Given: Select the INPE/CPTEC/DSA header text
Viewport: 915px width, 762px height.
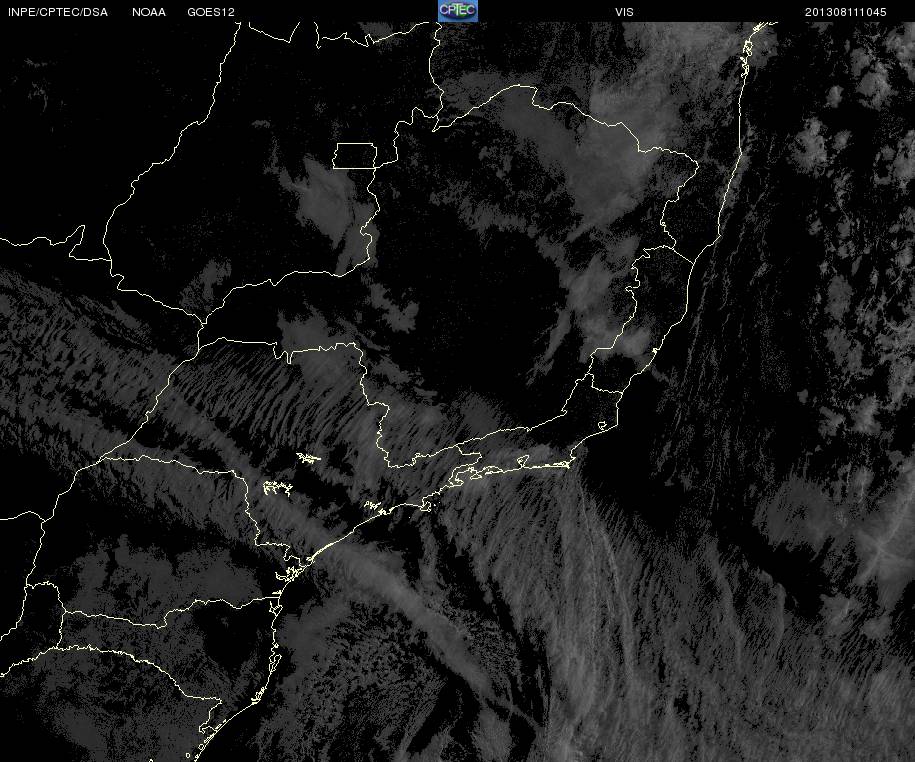Looking at the screenshot, I should 58,12.
